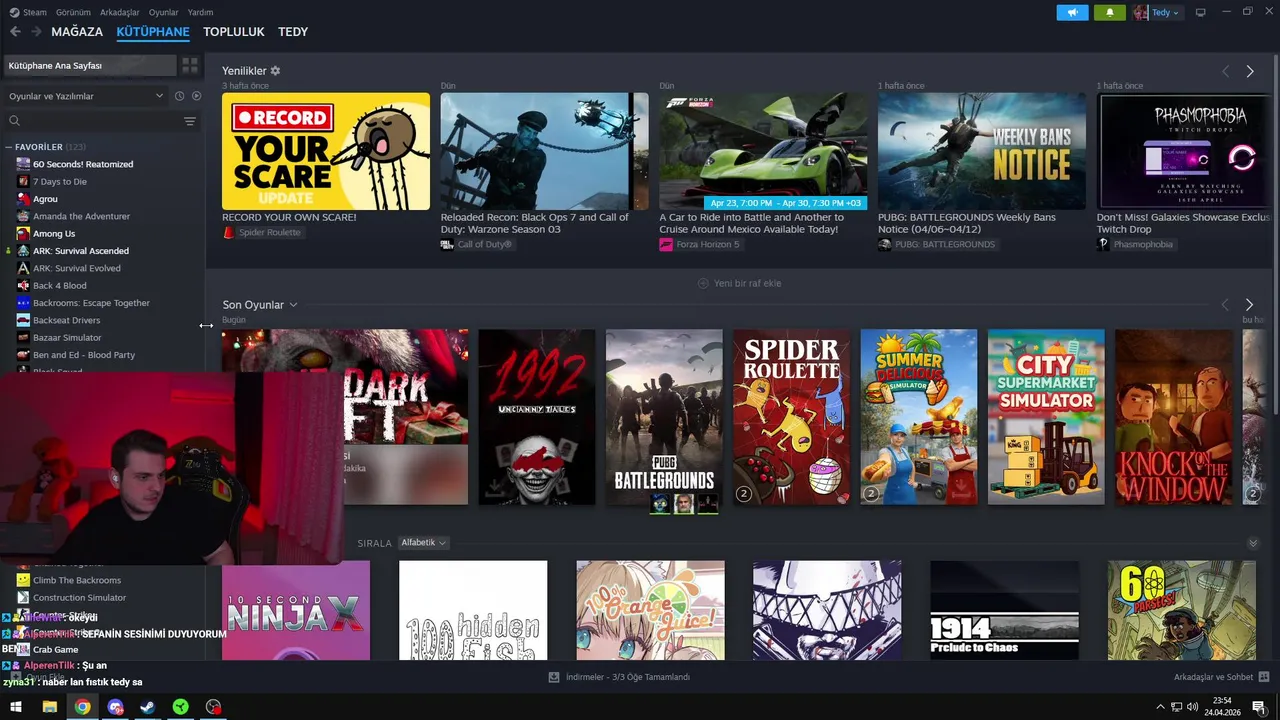The image size is (1280, 720).
Task: Open Yenilikler settings gear icon
Action: [x=275, y=71]
